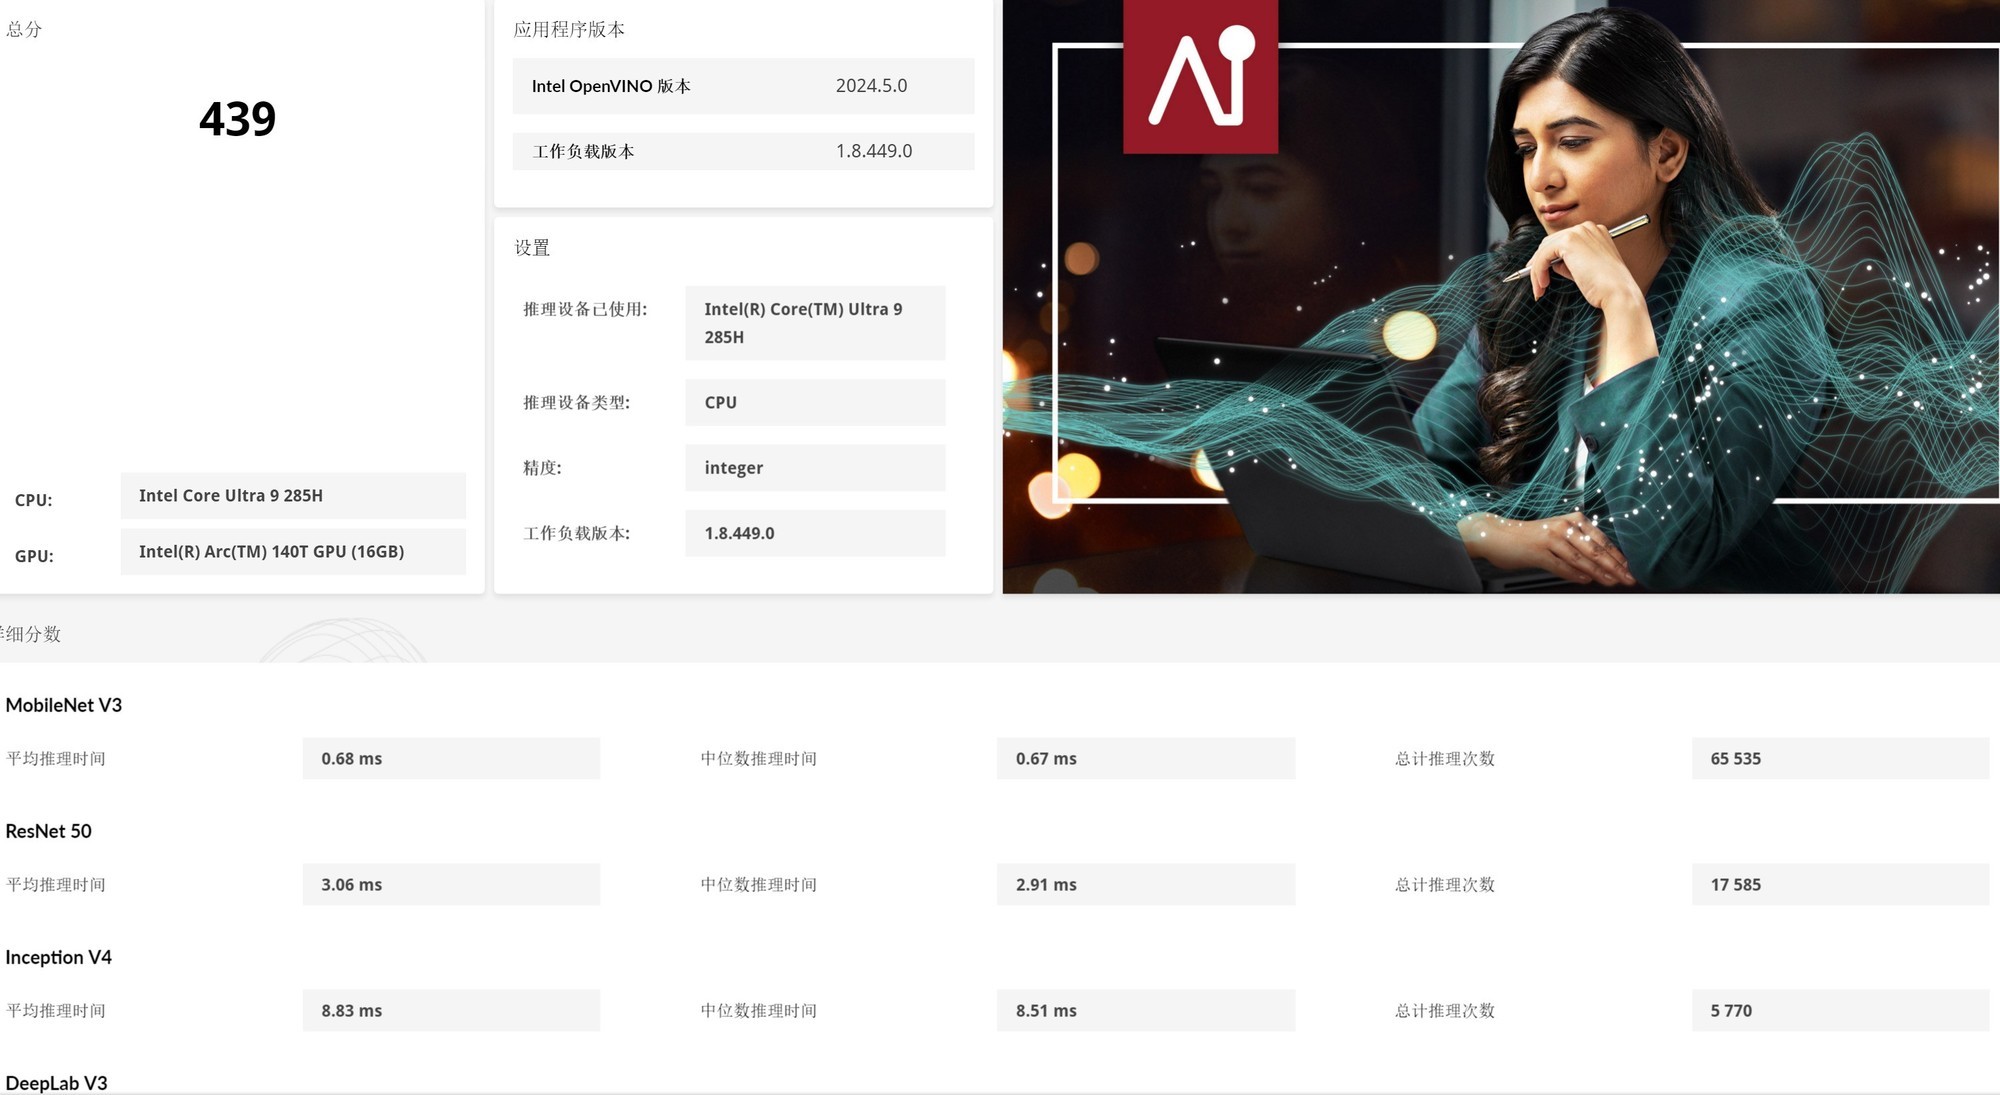Click the total score 439
The height and width of the screenshot is (1095, 2000).
[238, 119]
